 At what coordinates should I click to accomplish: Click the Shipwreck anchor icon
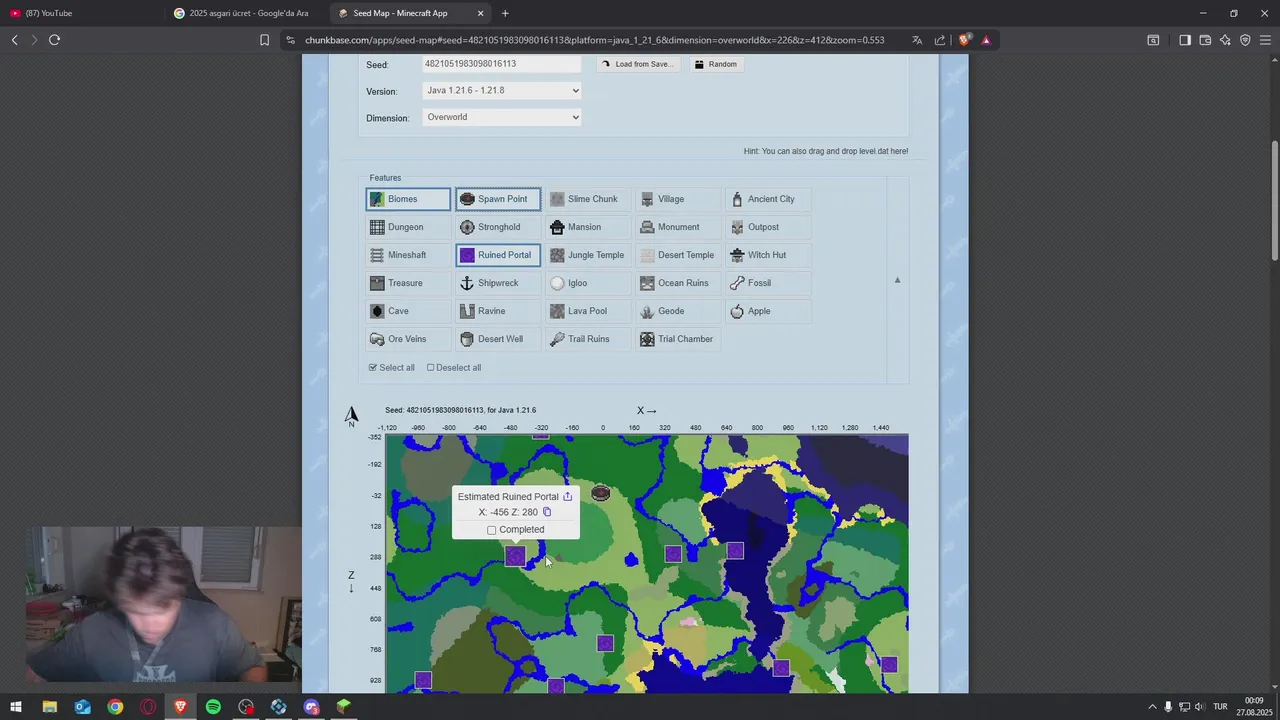467,283
